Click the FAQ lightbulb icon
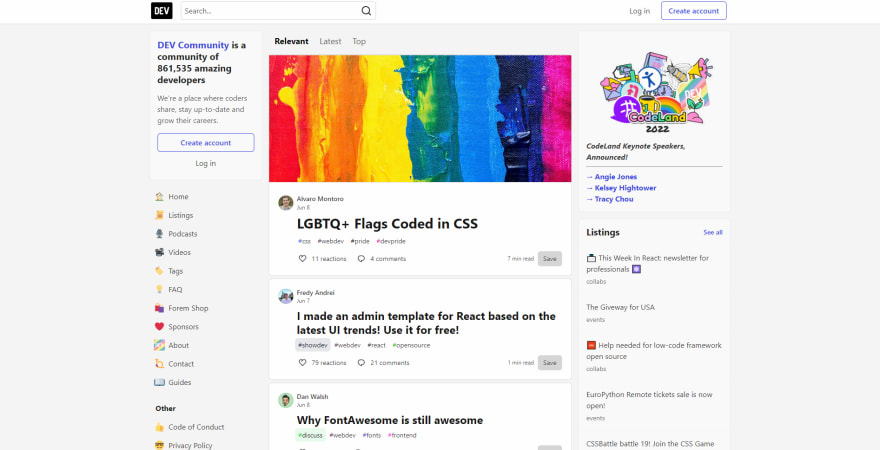 [x=159, y=290]
